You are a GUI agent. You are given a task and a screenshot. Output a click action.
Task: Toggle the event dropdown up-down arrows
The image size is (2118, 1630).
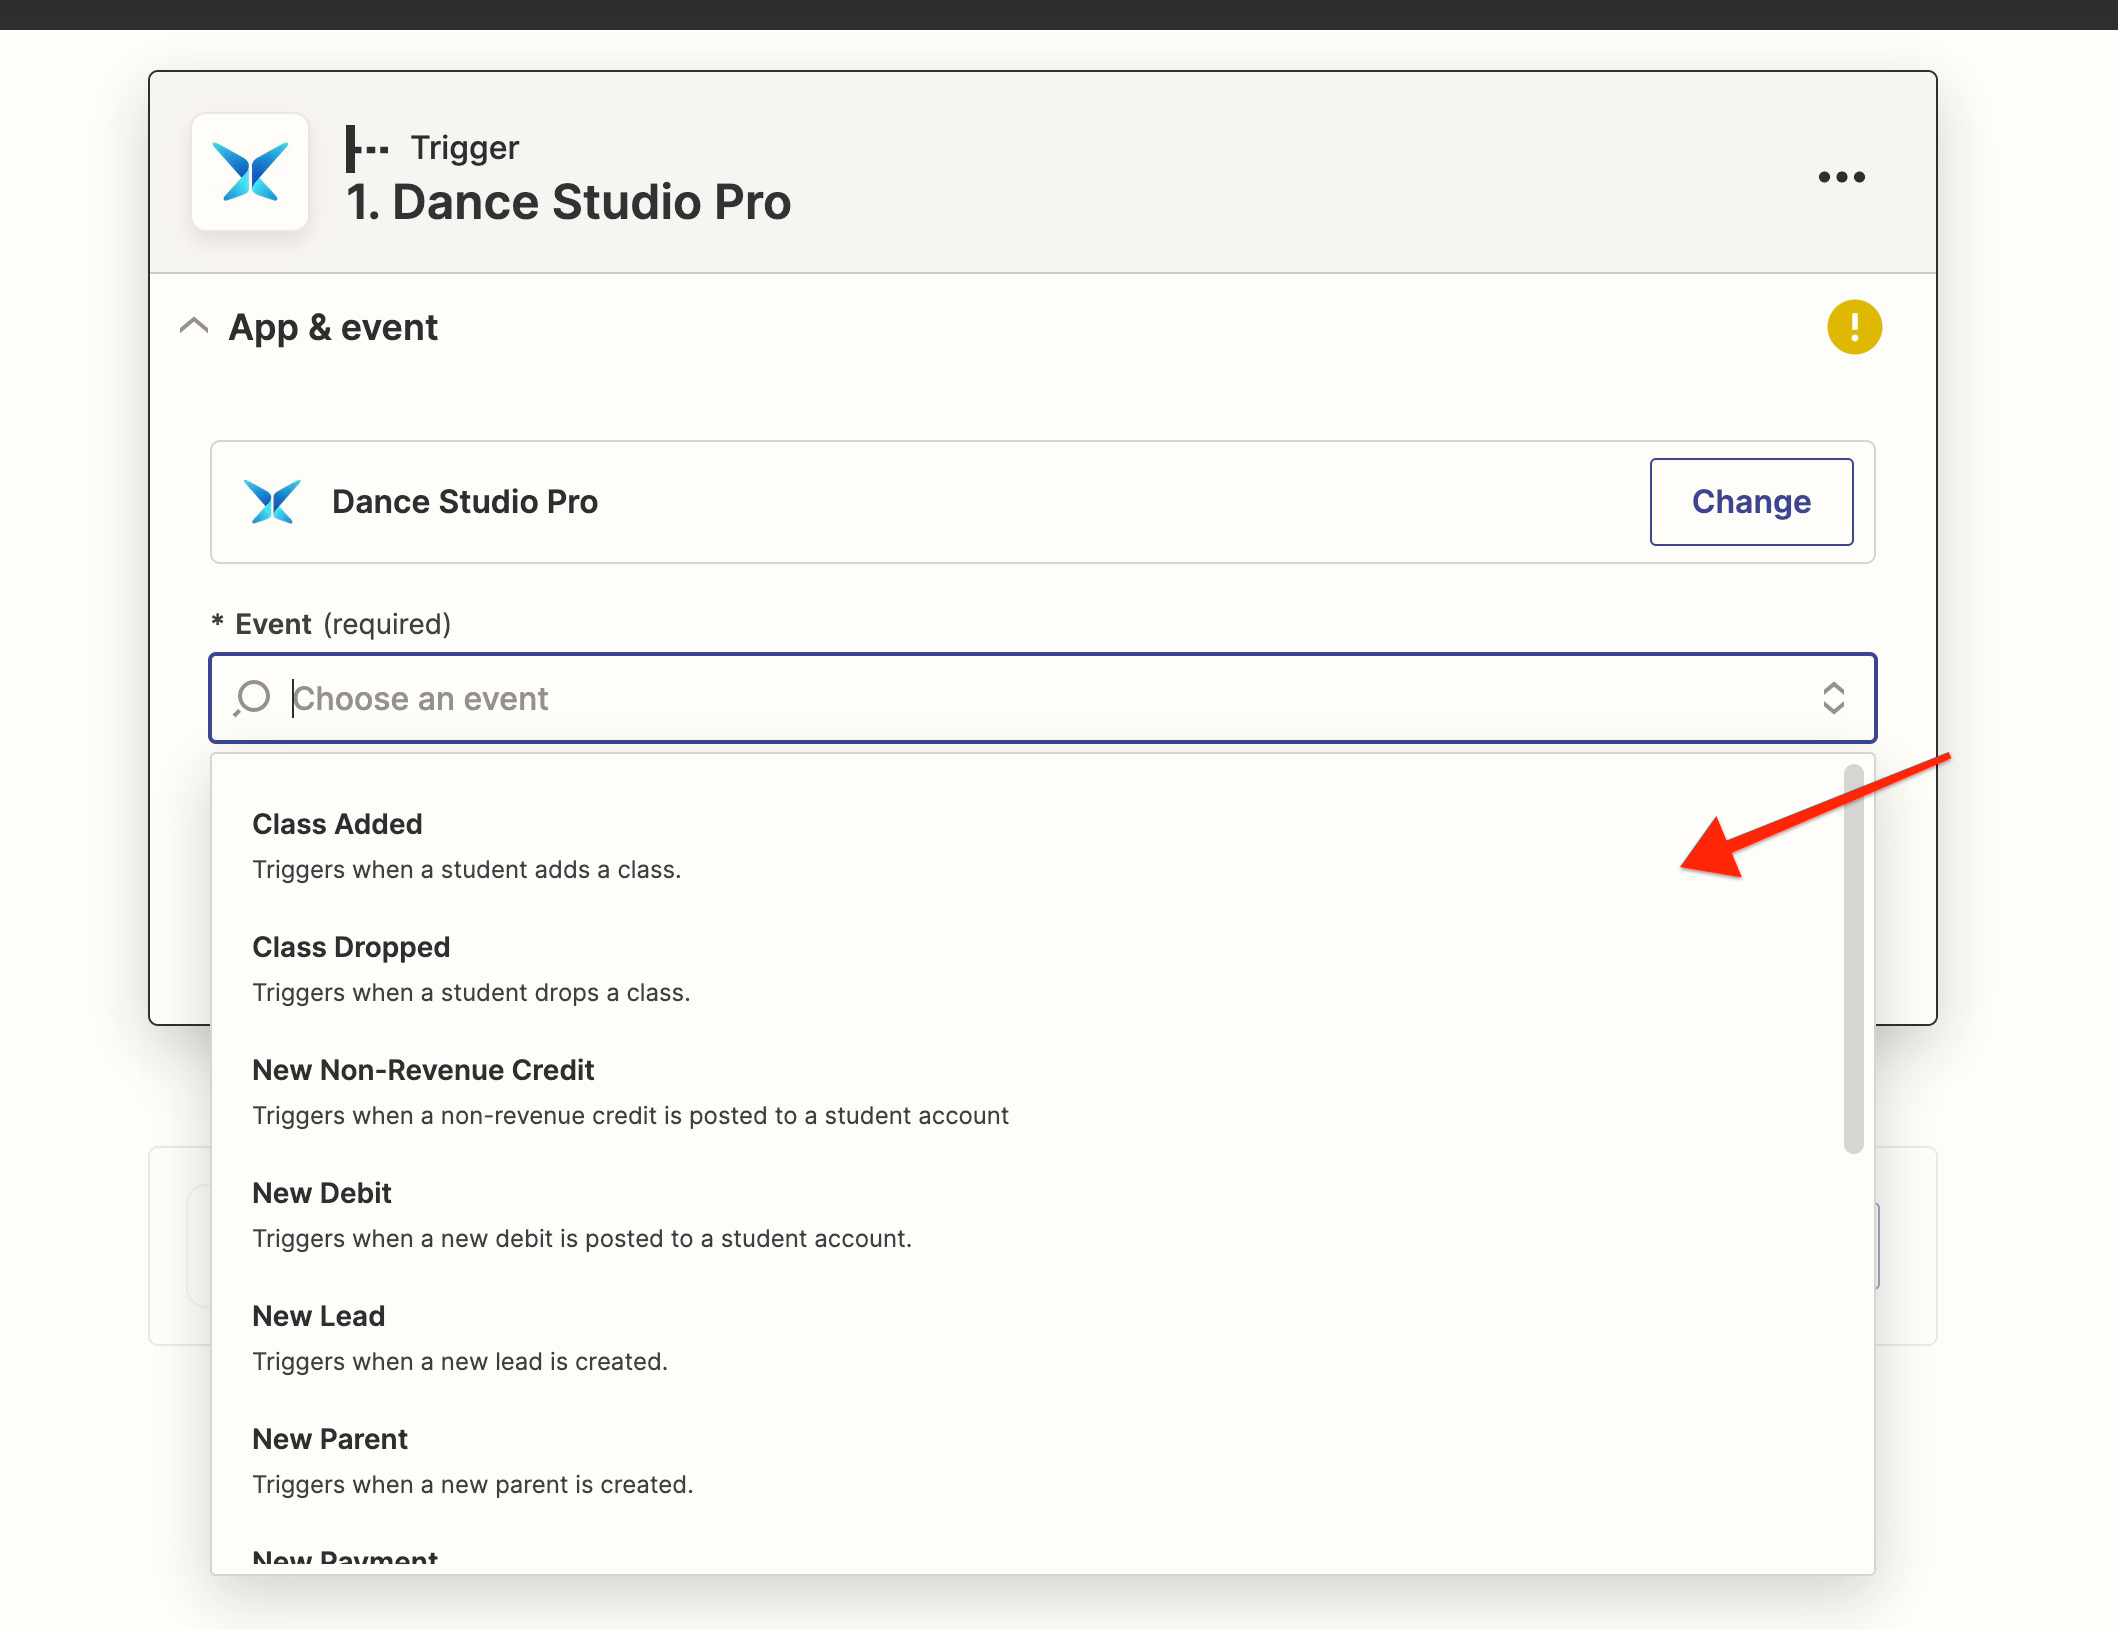coord(1833,698)
